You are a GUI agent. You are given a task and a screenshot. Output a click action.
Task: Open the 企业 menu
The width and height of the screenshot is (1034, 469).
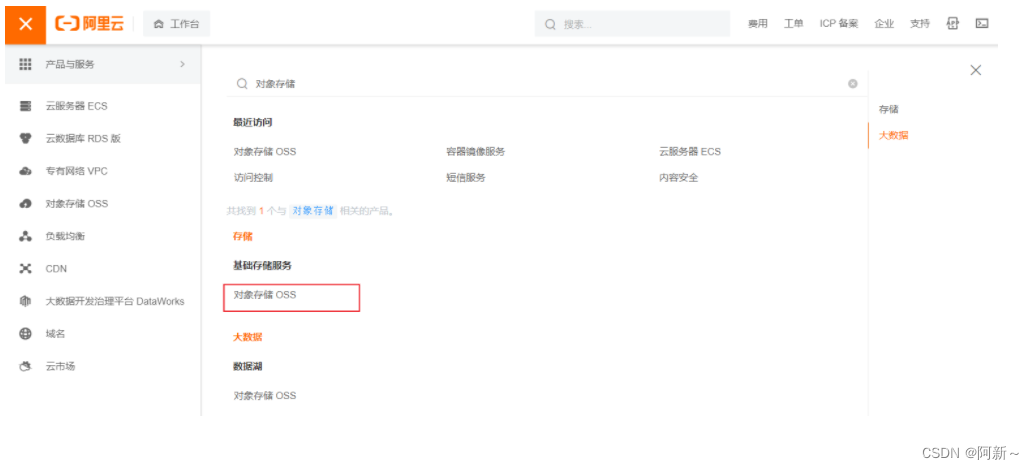coord(884,24)
